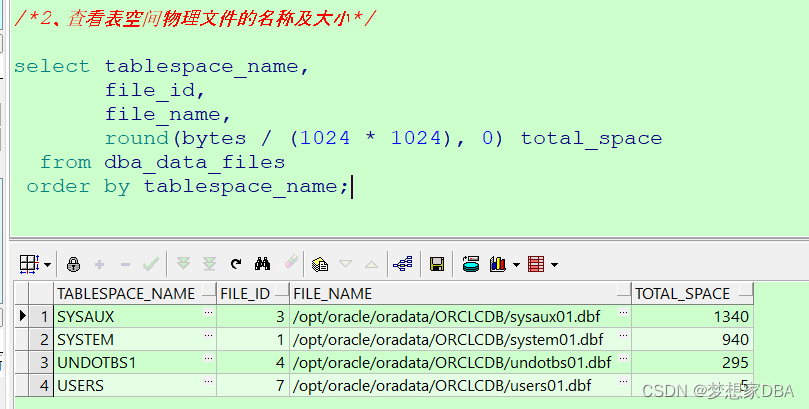The height and width of the screenshot is (409, 809).
Task: Click the query by example icon
Action: pos(320,264)
